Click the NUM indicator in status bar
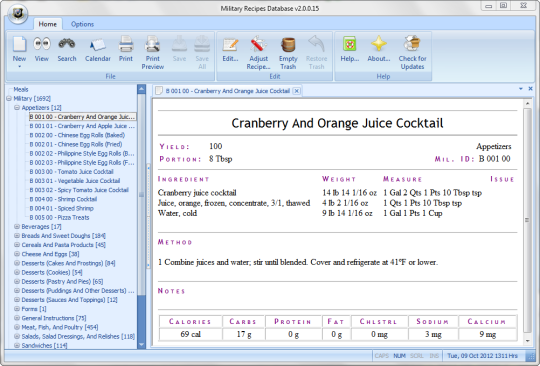 click(x=399, y=356)
